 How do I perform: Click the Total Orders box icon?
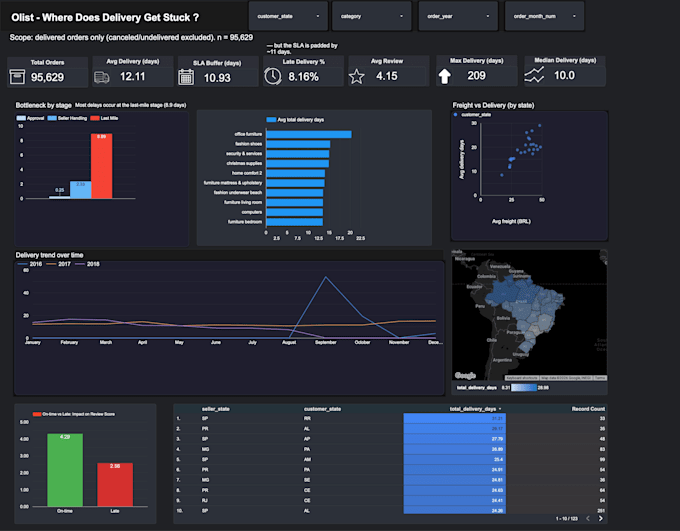point(17,77)
